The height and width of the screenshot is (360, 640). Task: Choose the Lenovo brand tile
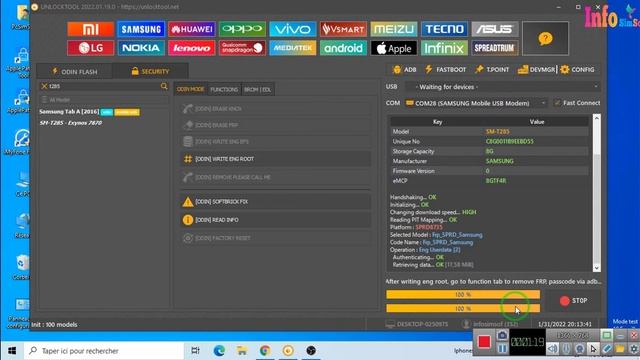(x=191, y=48)
